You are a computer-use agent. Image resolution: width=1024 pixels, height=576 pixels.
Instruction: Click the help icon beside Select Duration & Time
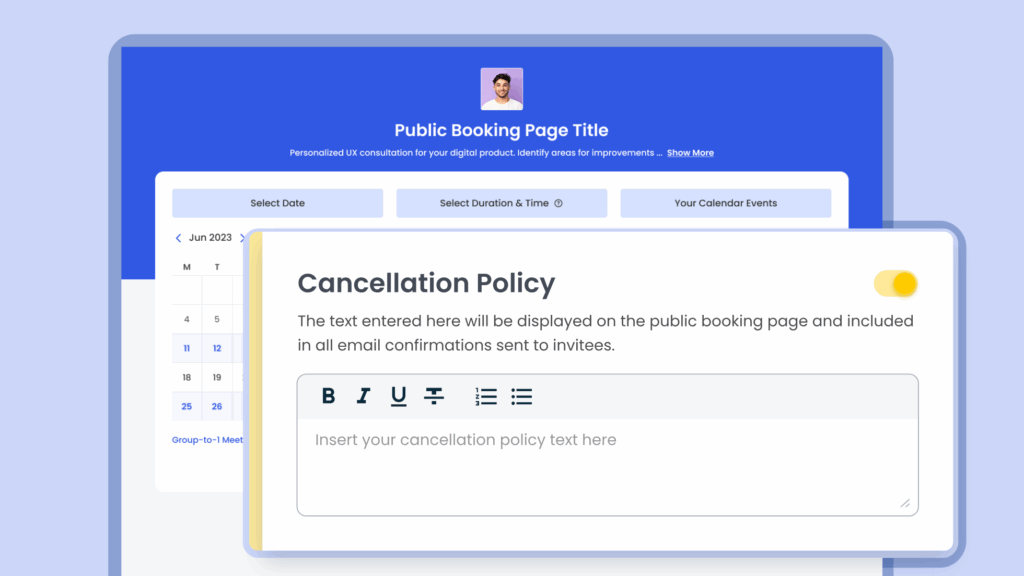pos(558,203)
